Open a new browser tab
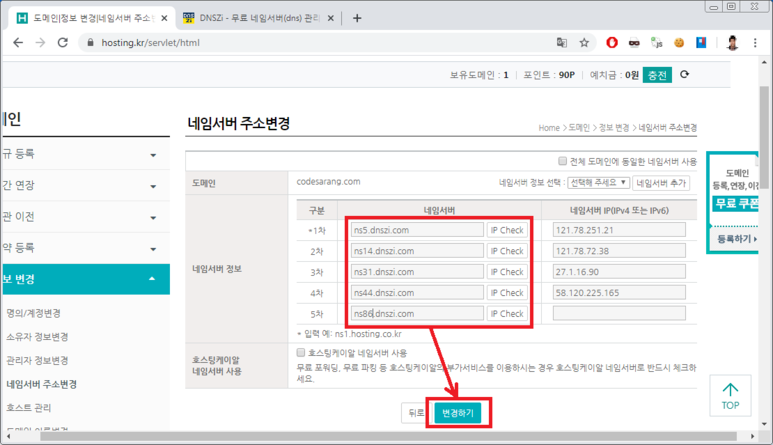 (357, 18)
